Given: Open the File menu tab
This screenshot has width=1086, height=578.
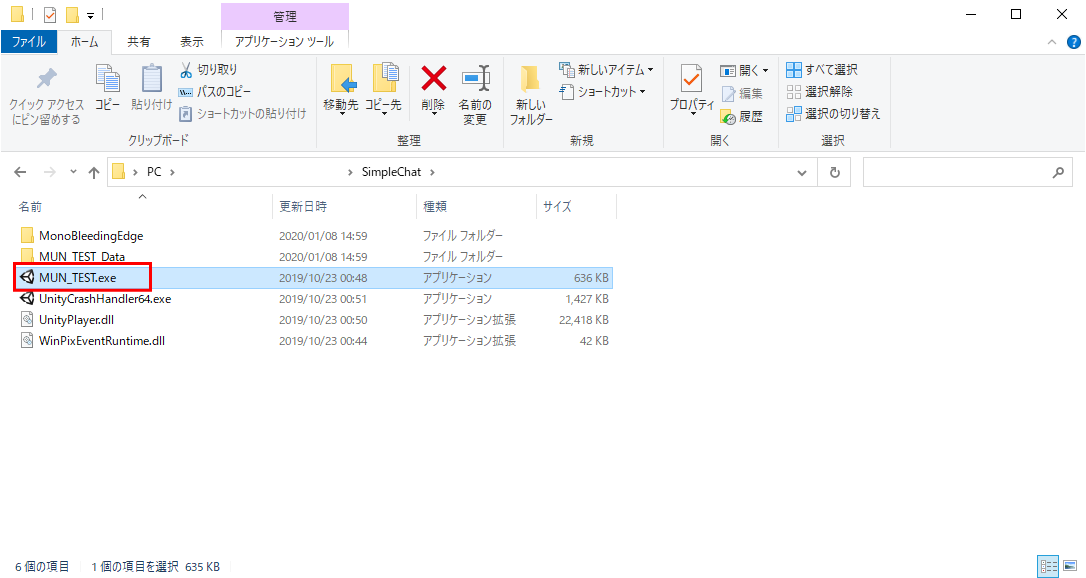Looking at the screenshot, I should click(28, 42).
